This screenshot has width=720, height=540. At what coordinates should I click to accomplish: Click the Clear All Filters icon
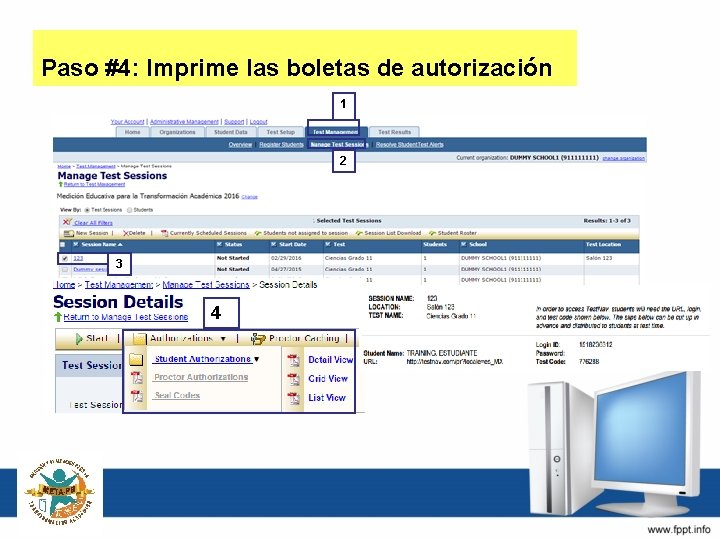pos(68,222)
